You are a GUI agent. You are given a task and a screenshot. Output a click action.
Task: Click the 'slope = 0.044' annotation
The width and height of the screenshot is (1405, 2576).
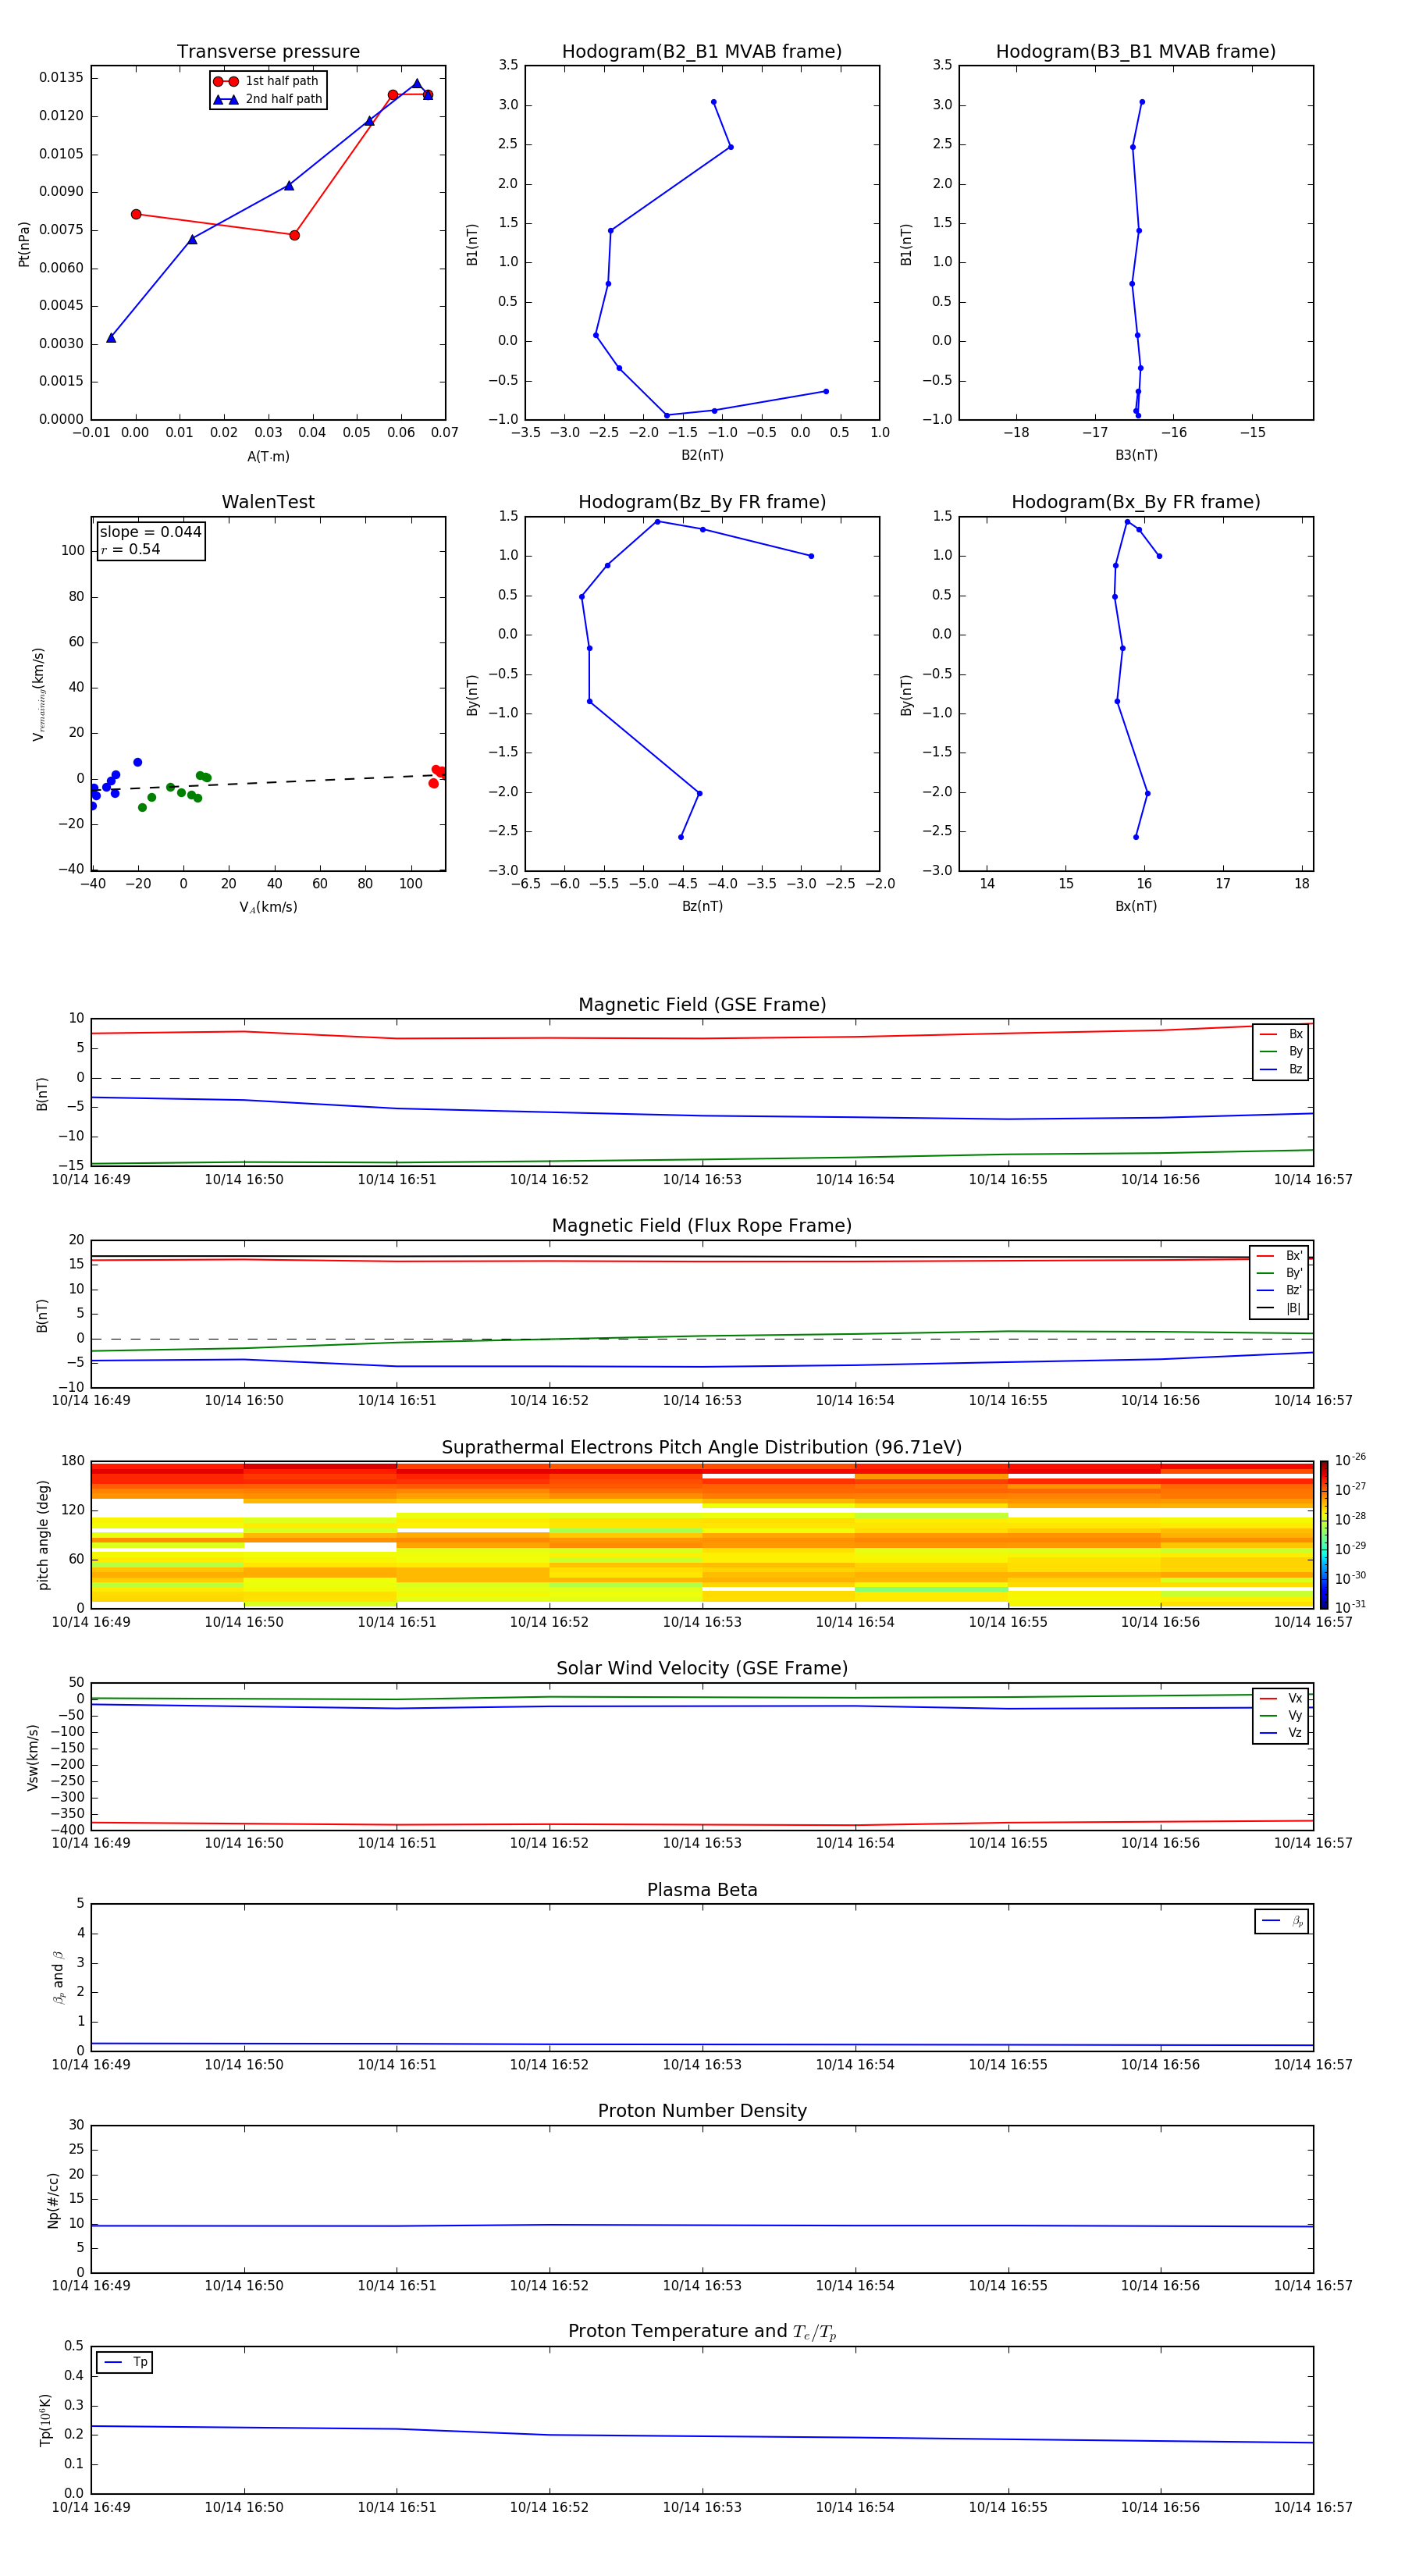150,532
